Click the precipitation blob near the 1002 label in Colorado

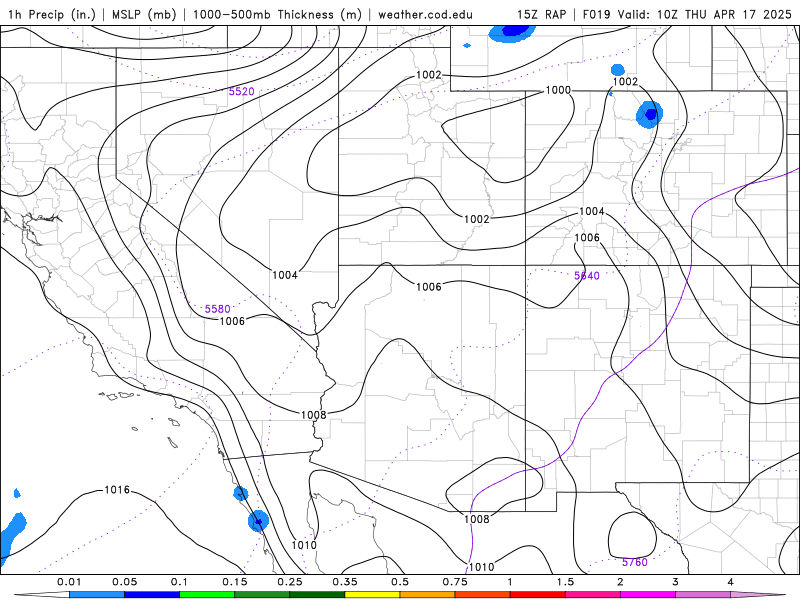(x=649, y=114)
